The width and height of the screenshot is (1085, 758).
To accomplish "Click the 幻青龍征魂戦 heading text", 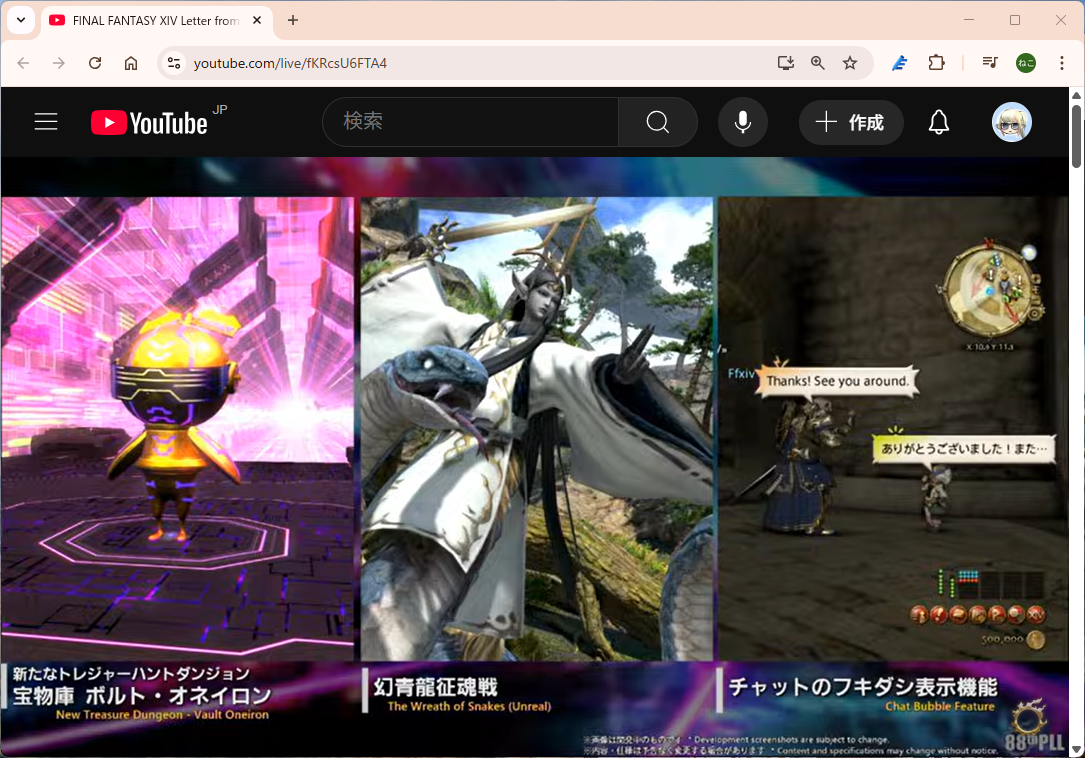I will 436,687.
